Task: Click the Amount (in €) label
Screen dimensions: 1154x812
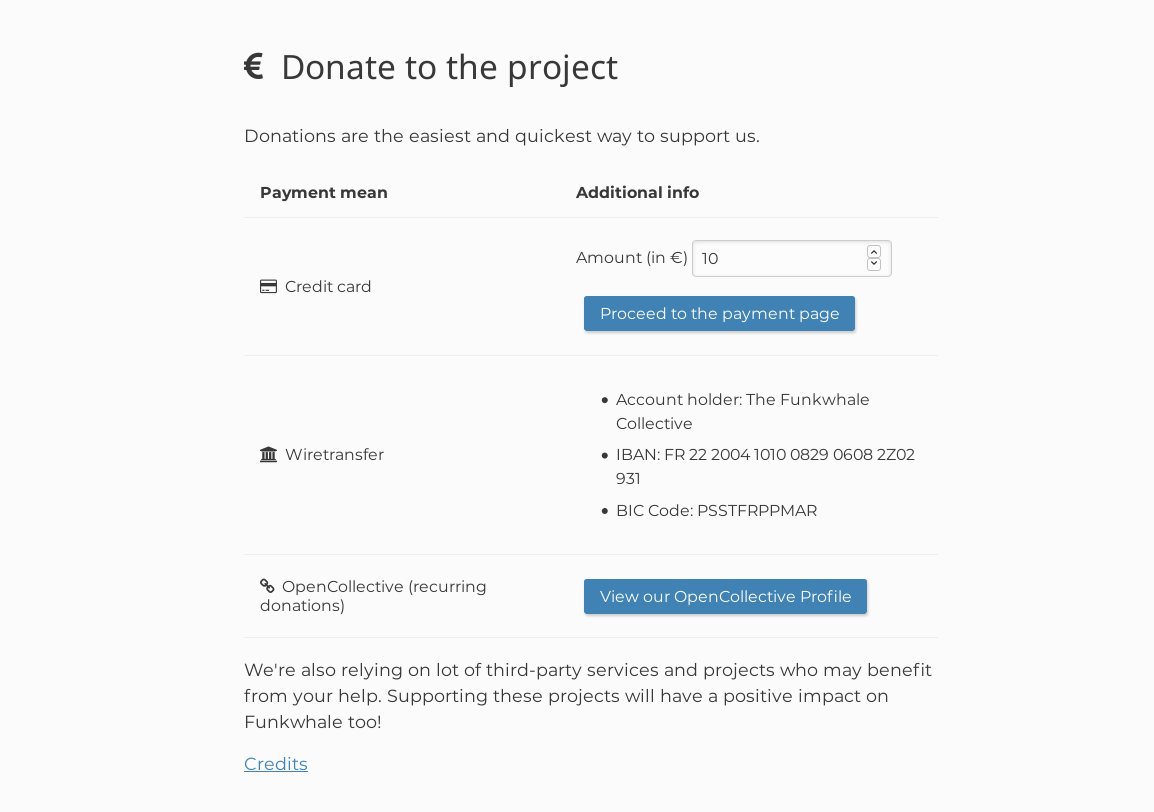Action: (631, 258)
